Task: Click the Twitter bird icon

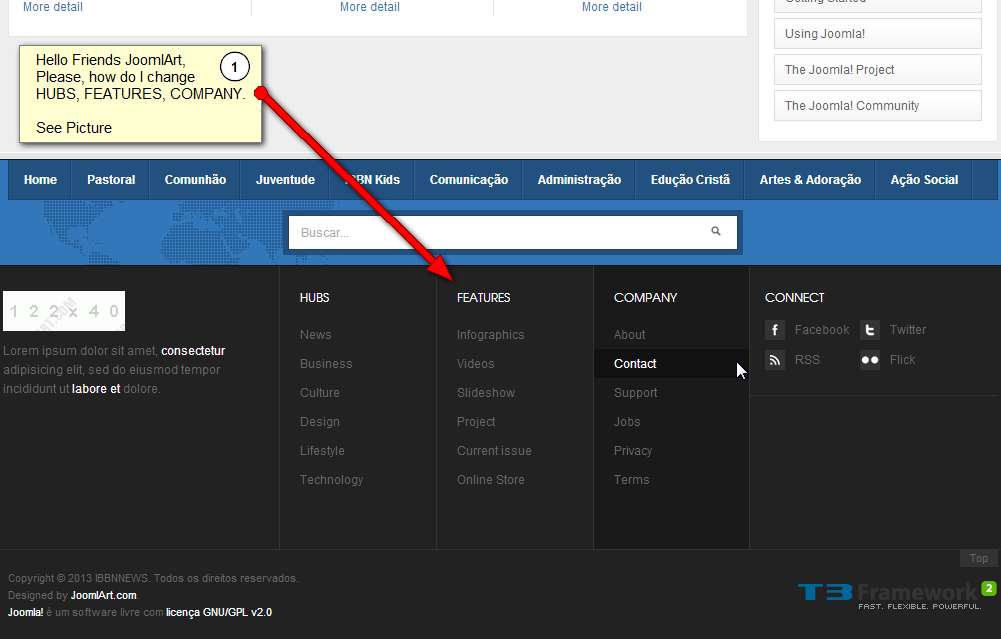Action: click(870, 330)
